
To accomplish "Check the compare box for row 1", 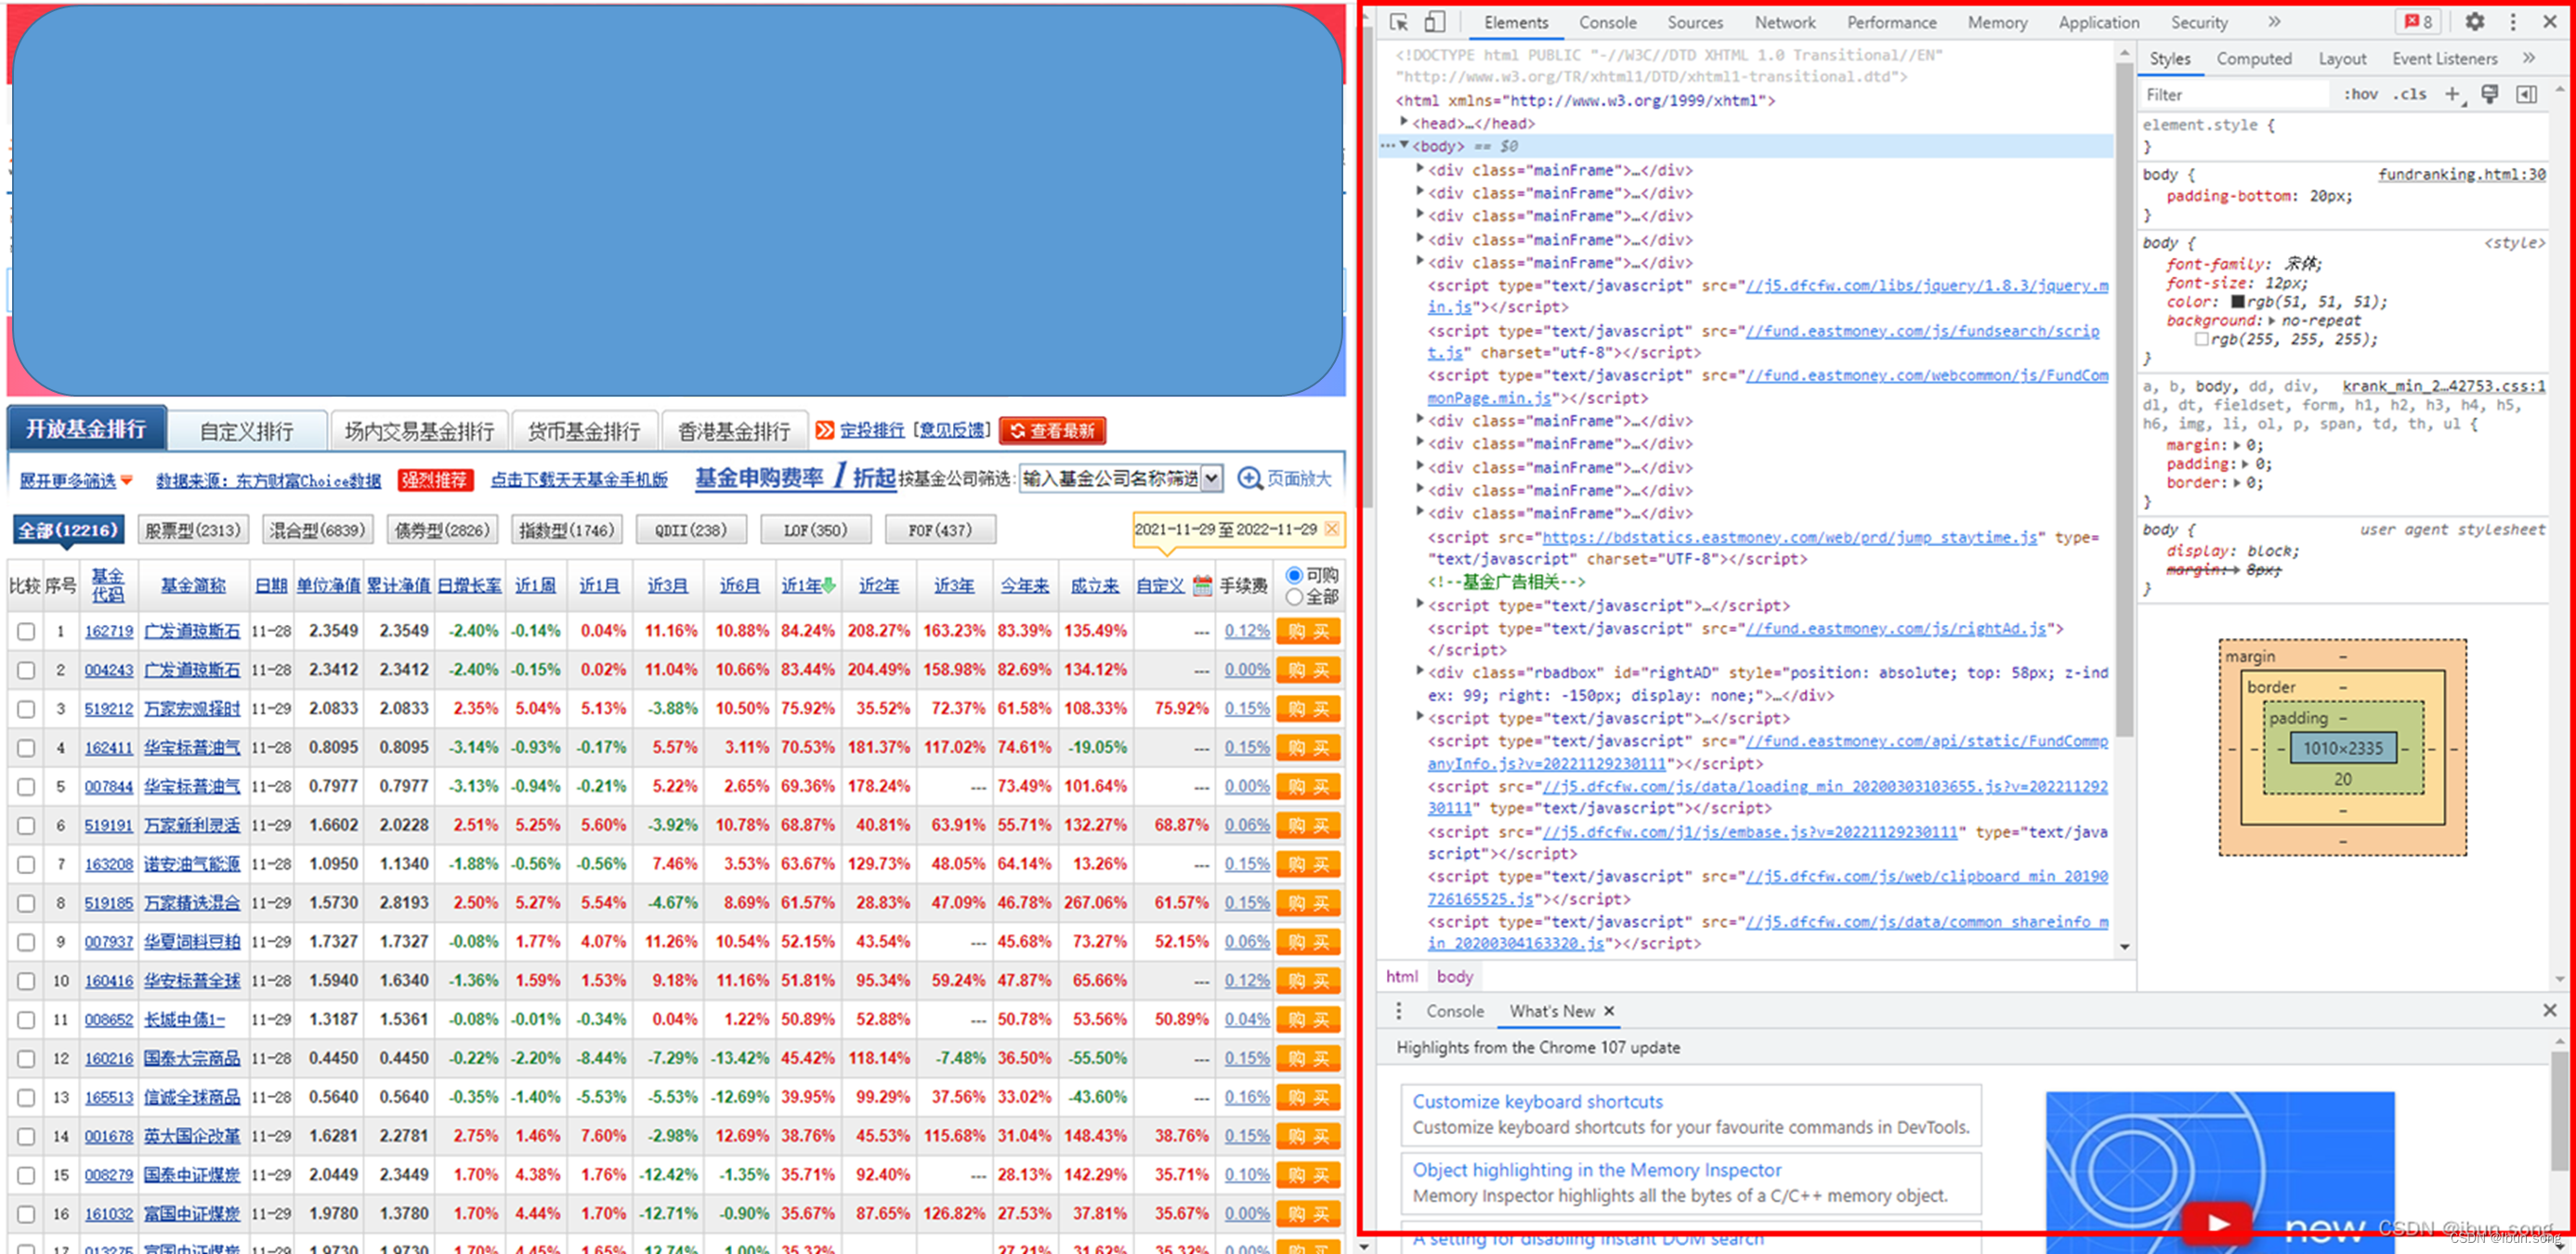I will coord(26,632).
